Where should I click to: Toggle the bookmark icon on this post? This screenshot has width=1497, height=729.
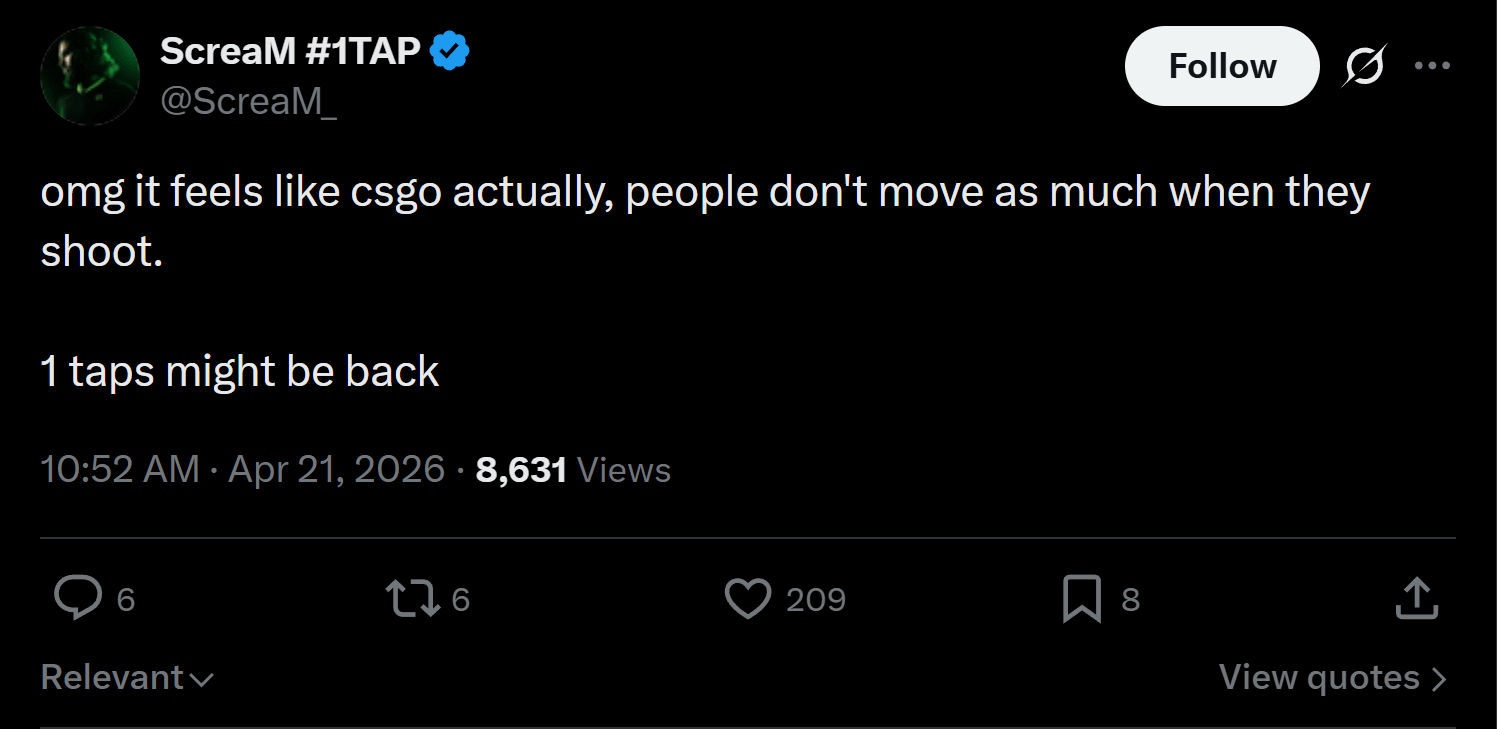pos(1082,599)
